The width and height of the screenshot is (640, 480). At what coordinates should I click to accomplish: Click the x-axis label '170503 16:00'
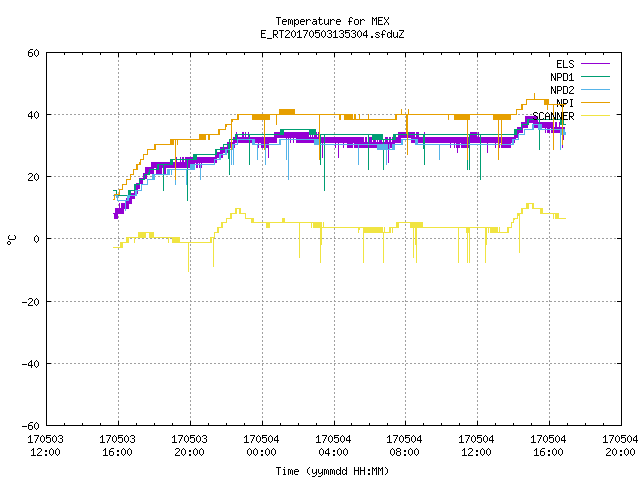[x=117, y=446]
